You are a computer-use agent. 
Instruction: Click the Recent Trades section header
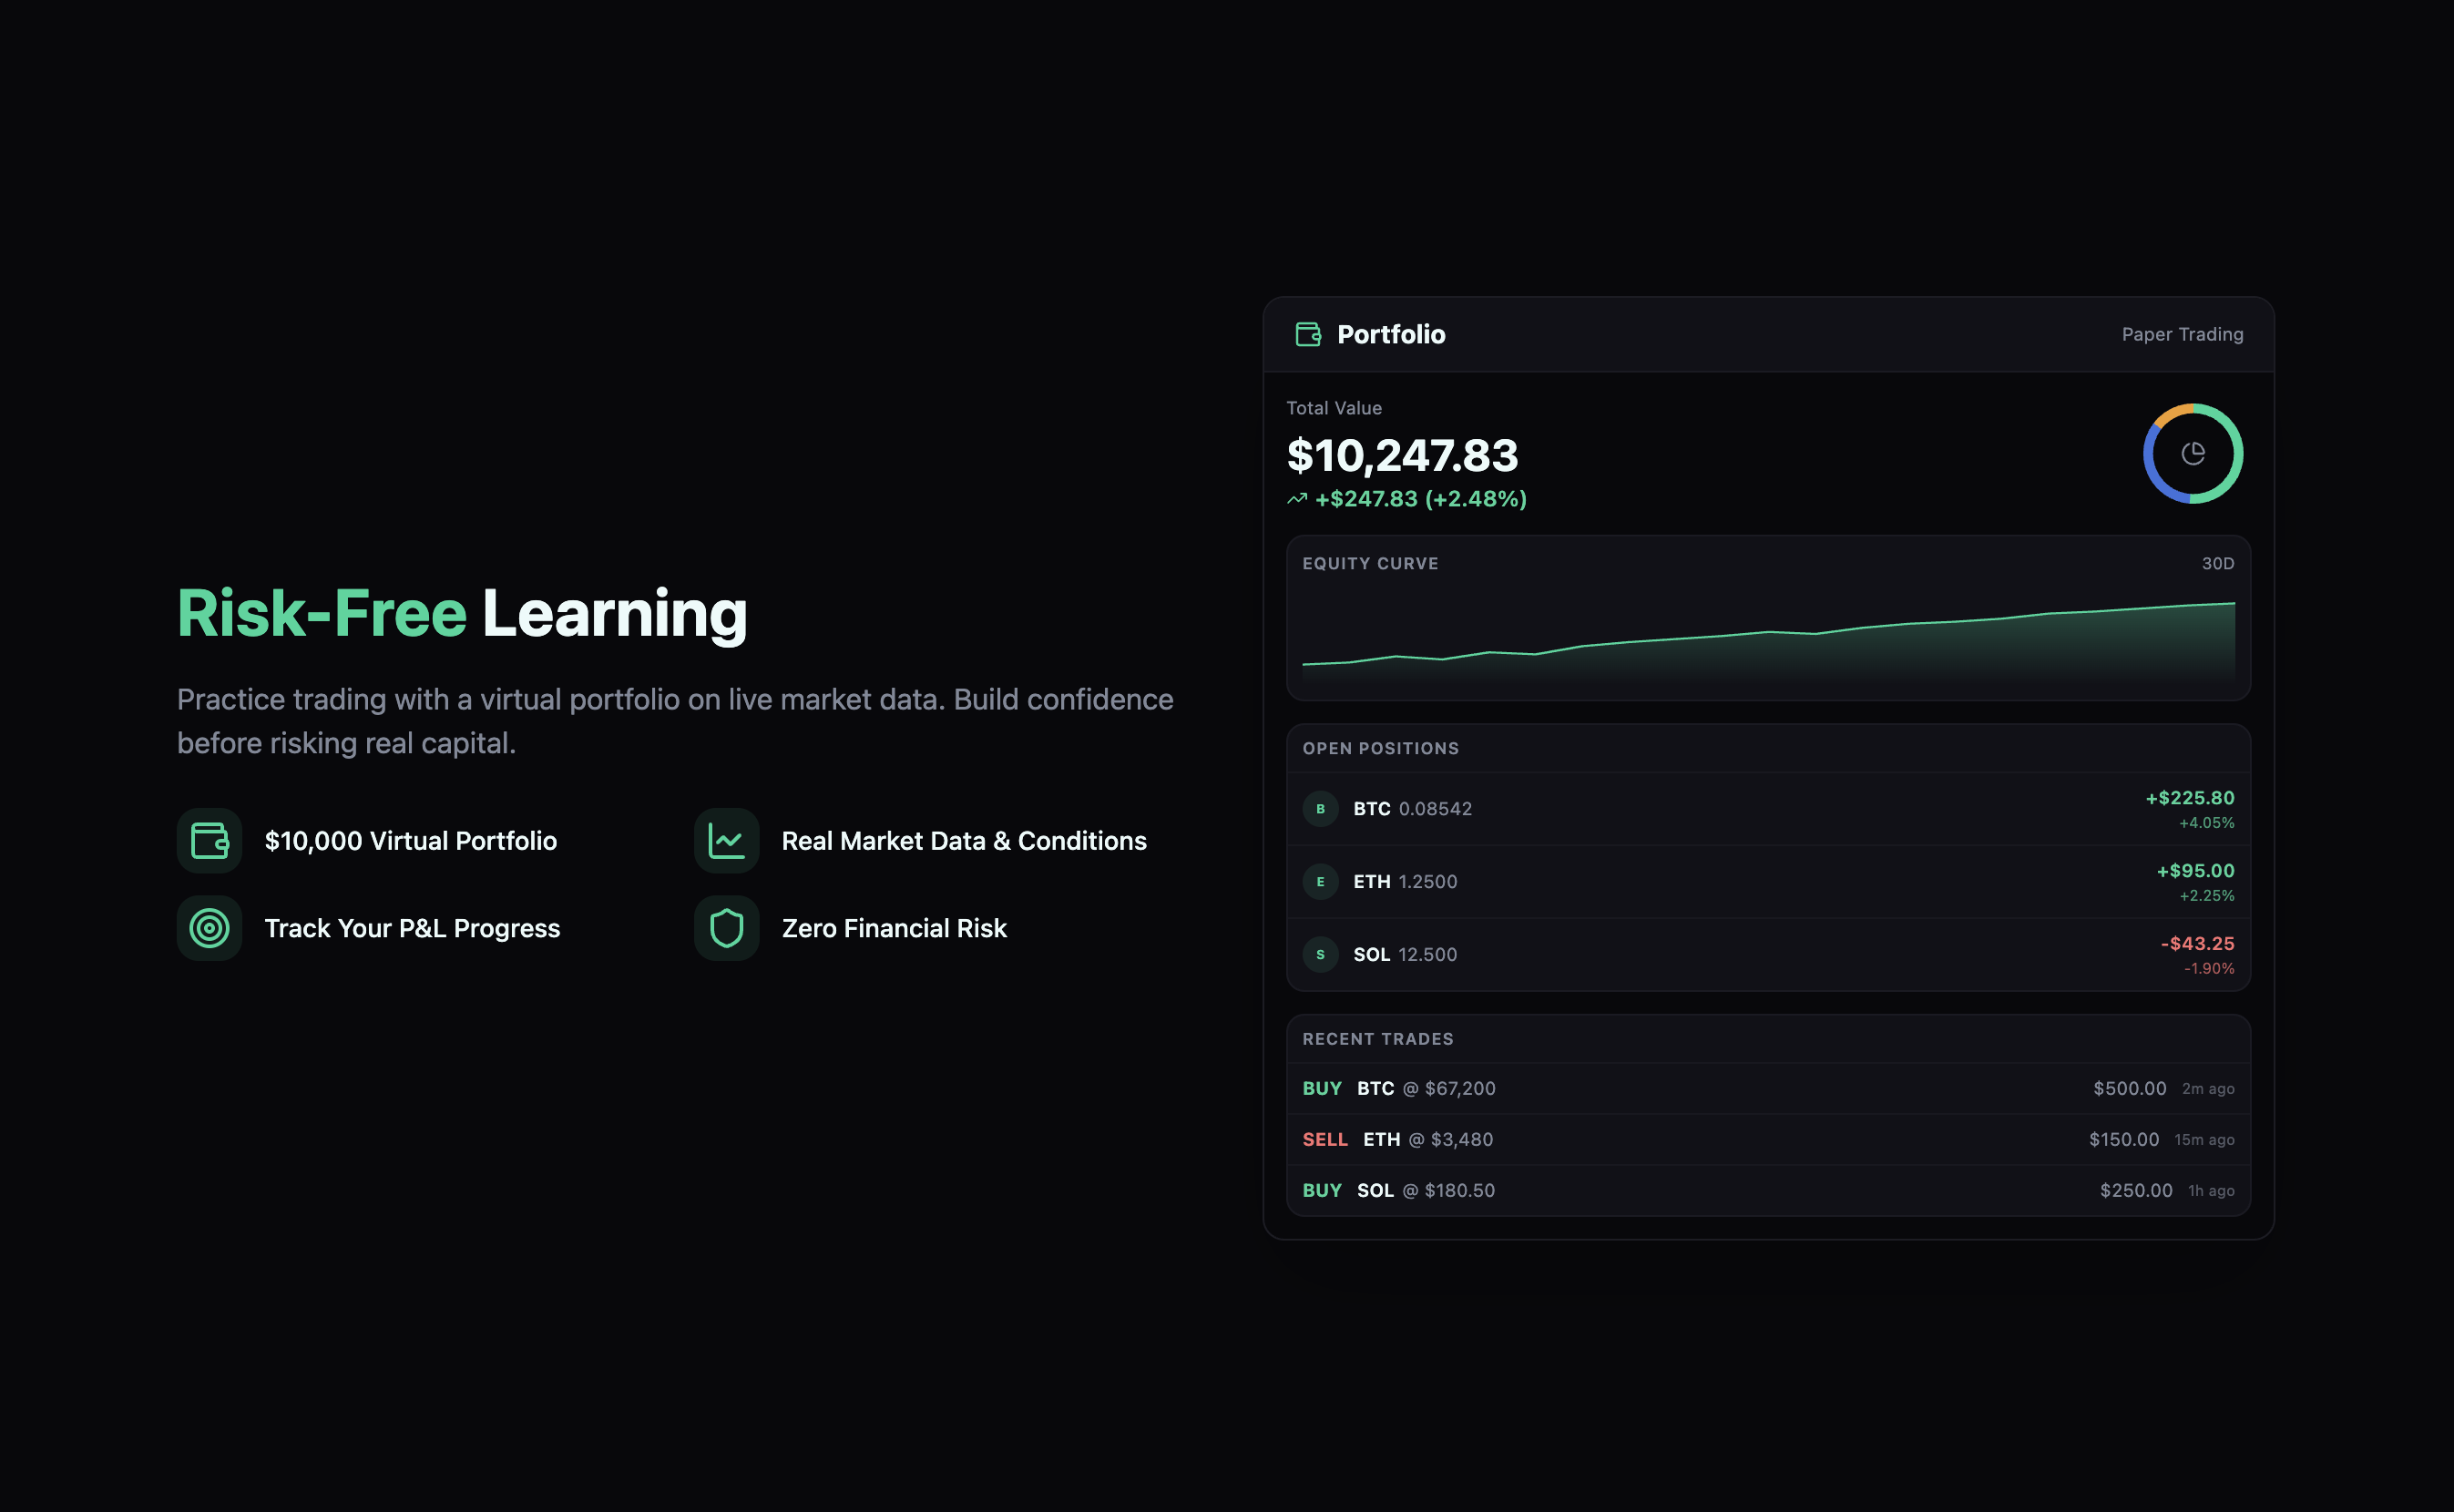click(x=1377, y=1039)
